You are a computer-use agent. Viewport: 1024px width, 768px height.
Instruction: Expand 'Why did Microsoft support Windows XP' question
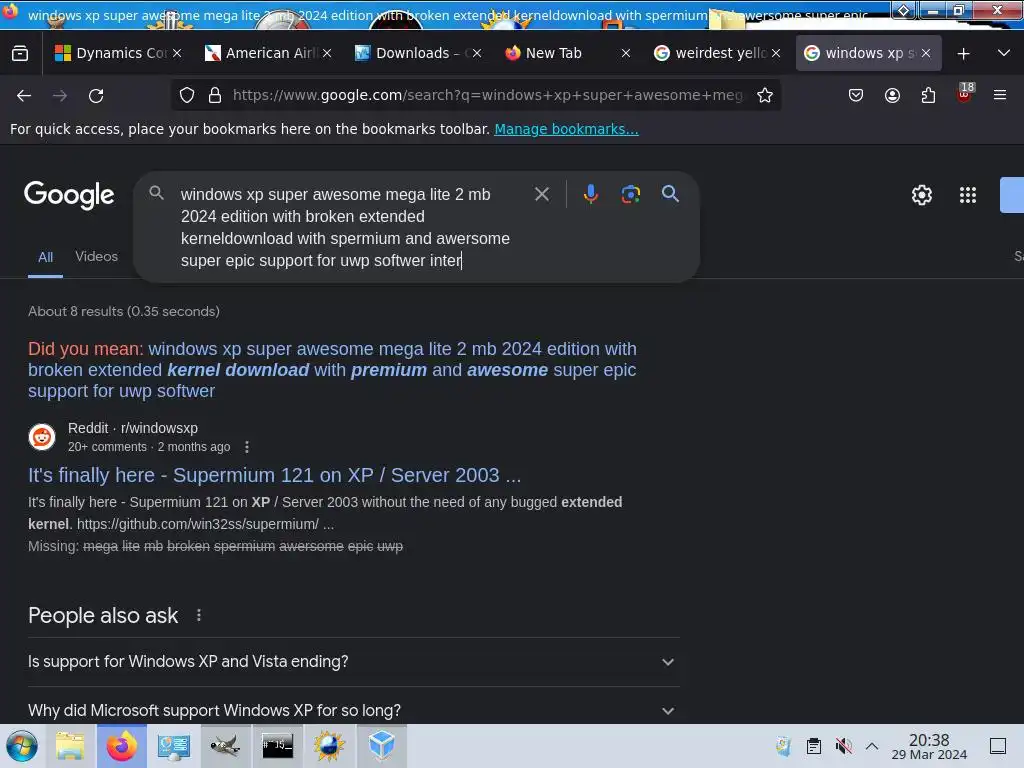(354, 710)
